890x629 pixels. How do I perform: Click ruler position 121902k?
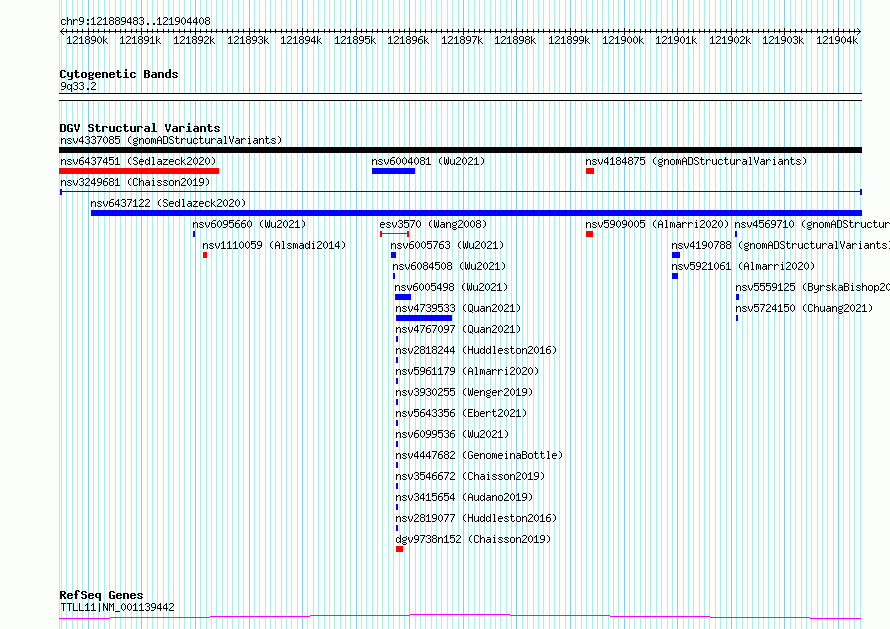729,40
